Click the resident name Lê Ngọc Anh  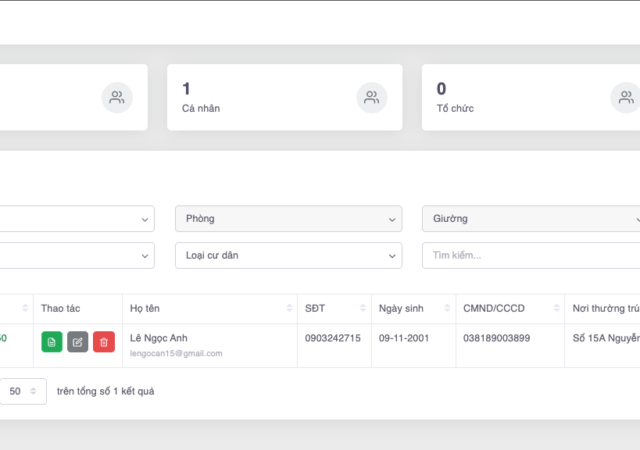click(159, 338)
